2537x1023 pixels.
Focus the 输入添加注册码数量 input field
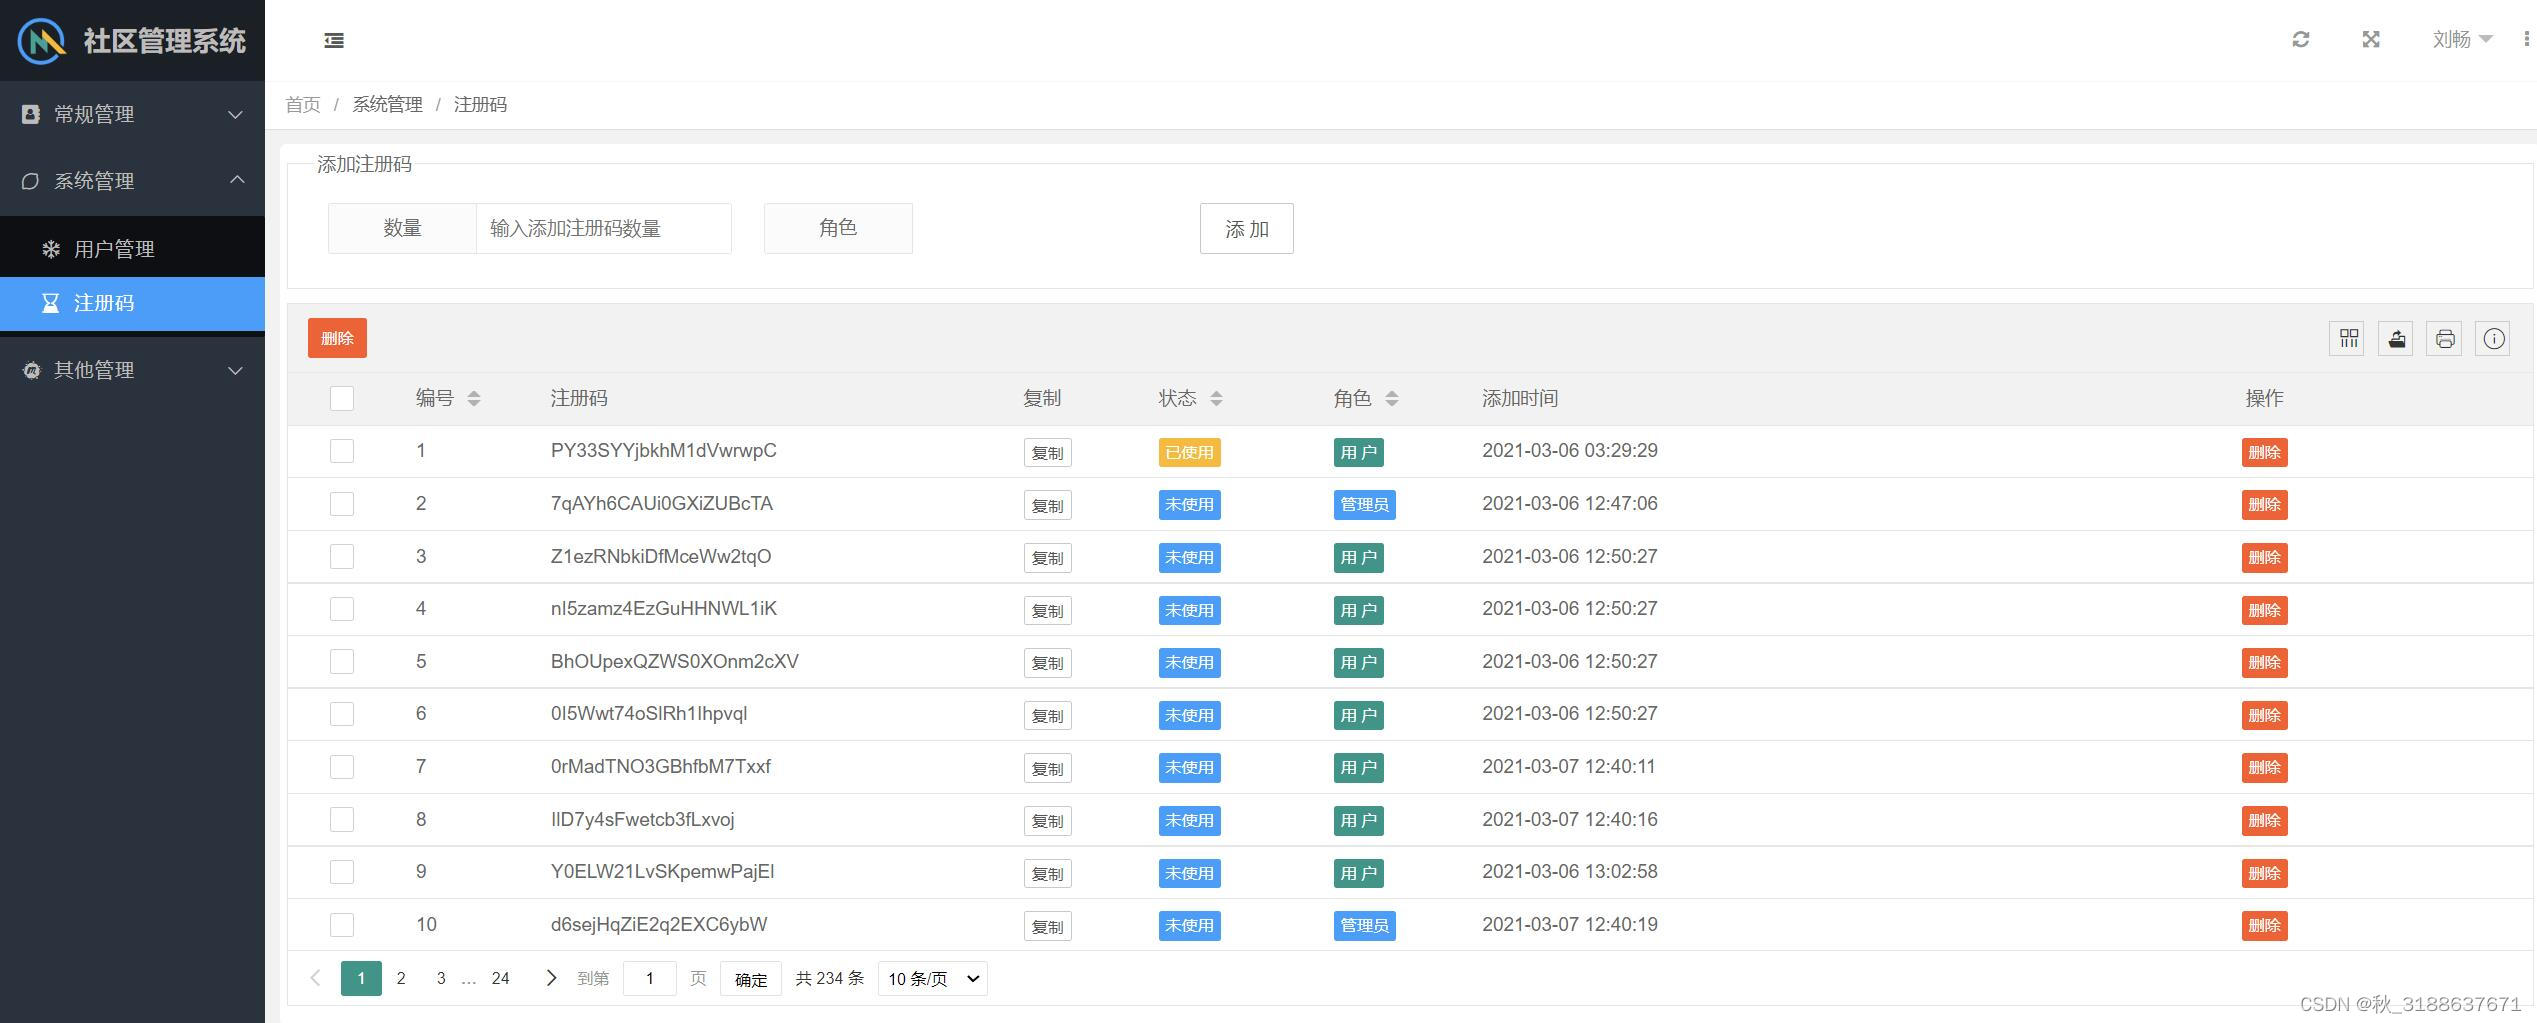pyautogui.click(x=604, y=229)
